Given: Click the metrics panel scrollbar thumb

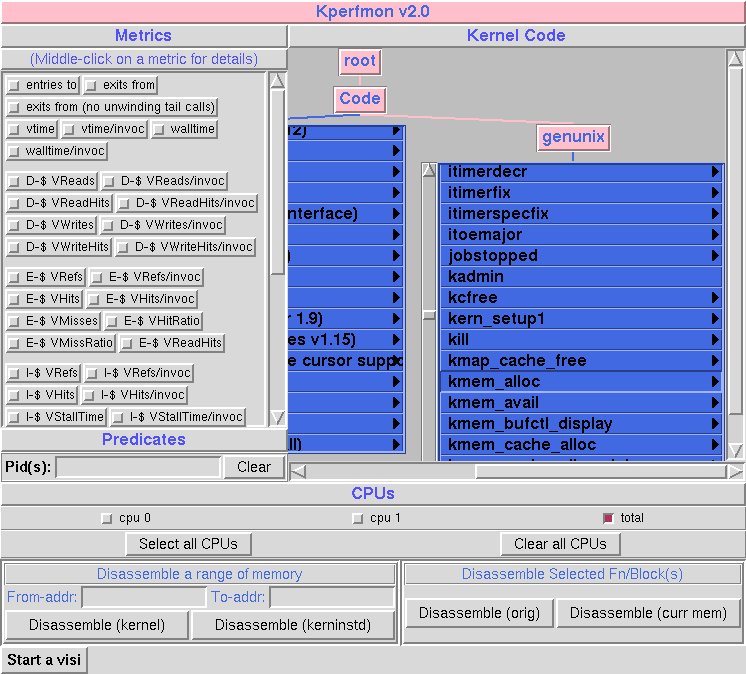Looking at the screenshot, I should click(x=277, y=182).
